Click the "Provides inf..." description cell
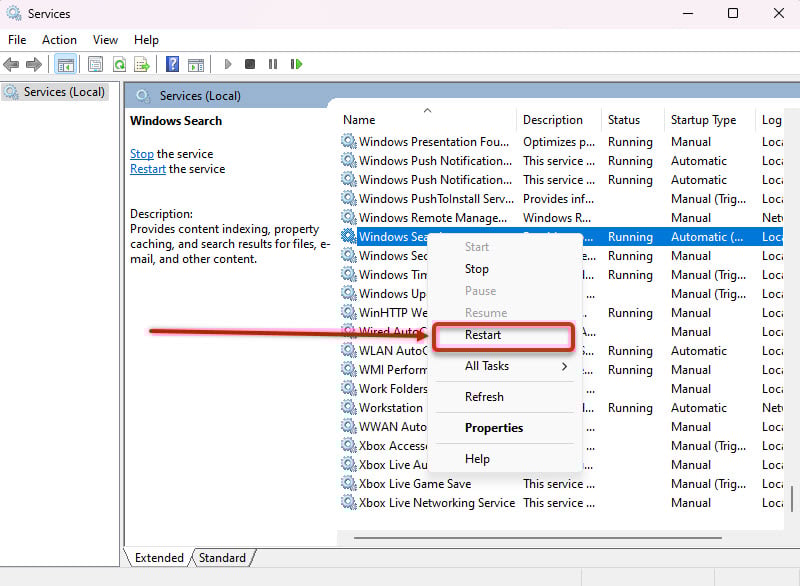 (558, 199)
